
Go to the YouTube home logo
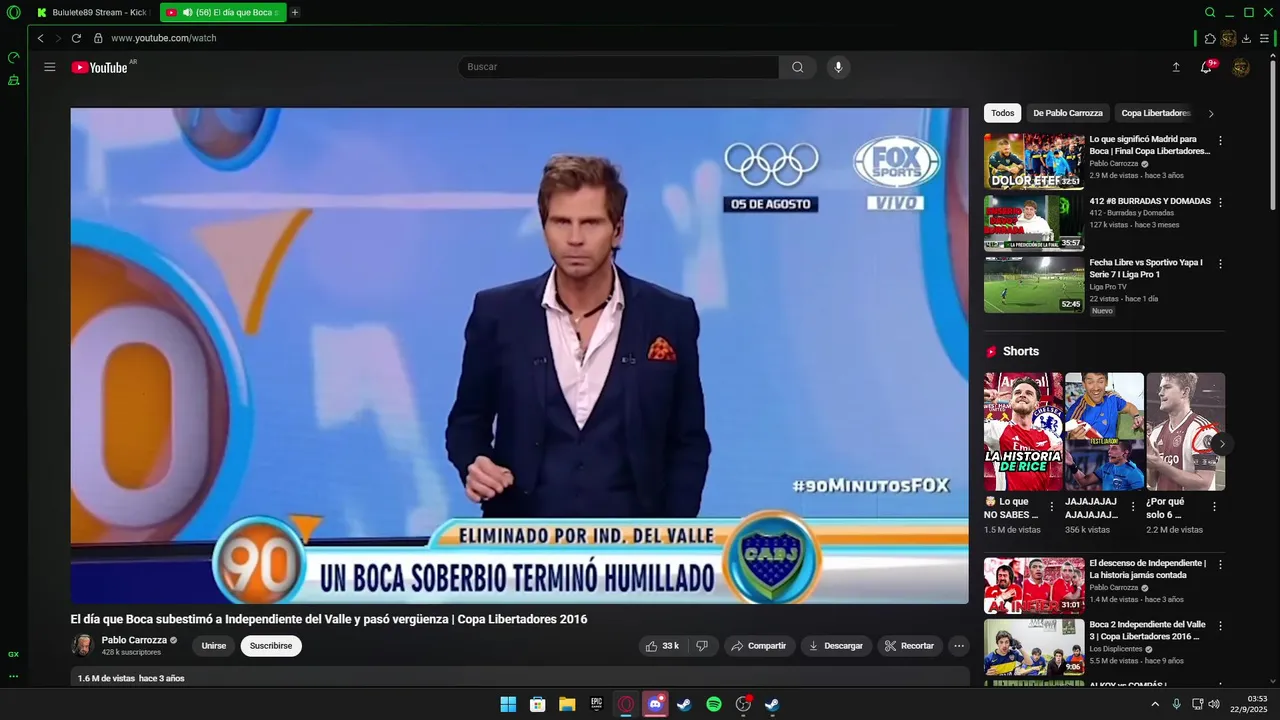tap(99, 67)
